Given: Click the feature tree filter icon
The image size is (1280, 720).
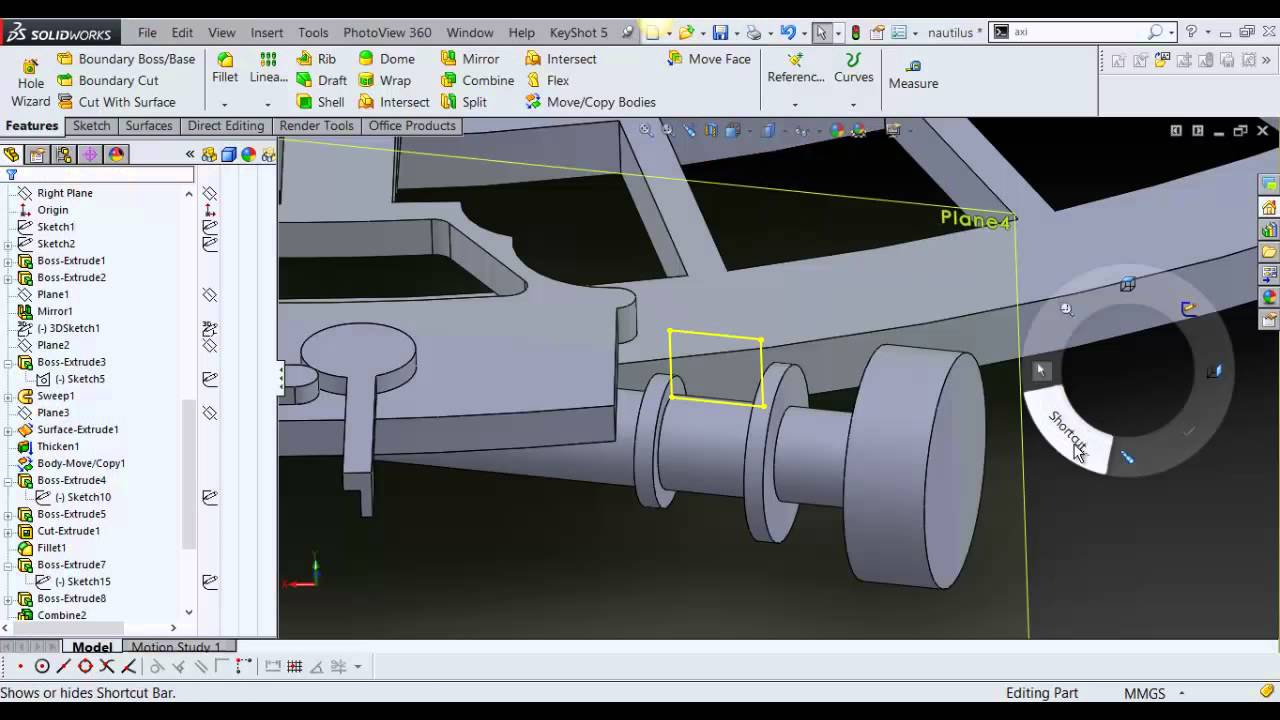Looking at the screenshot, I should pyautogui.click(x=12, y=174).
